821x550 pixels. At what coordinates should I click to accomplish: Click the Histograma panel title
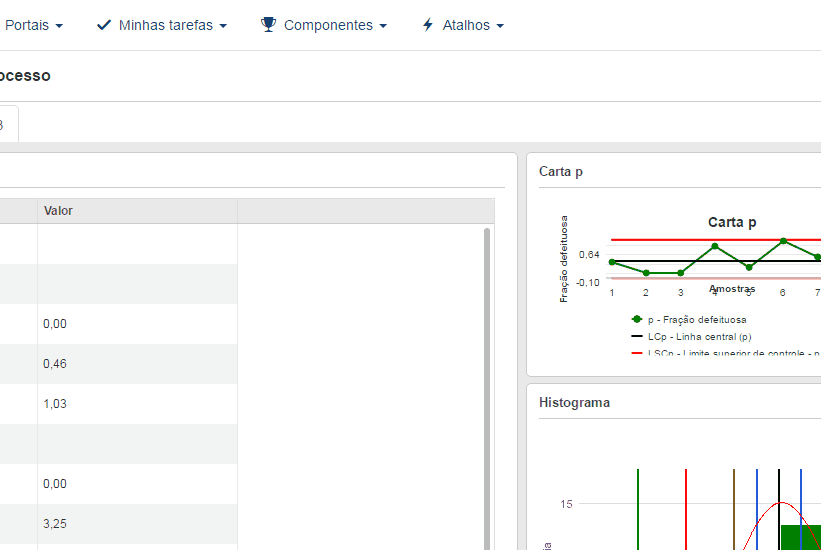574,402
